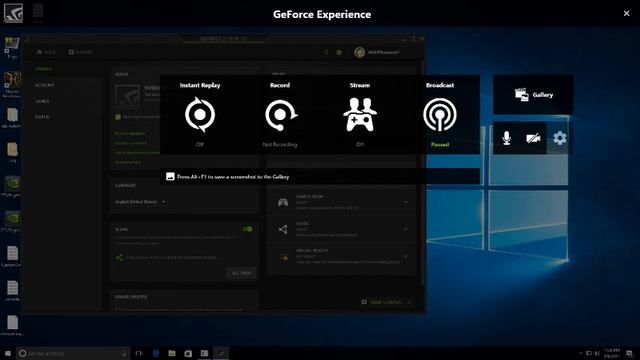
Task: Toggle the crossed-out camera icon
Action: point(533,138)
